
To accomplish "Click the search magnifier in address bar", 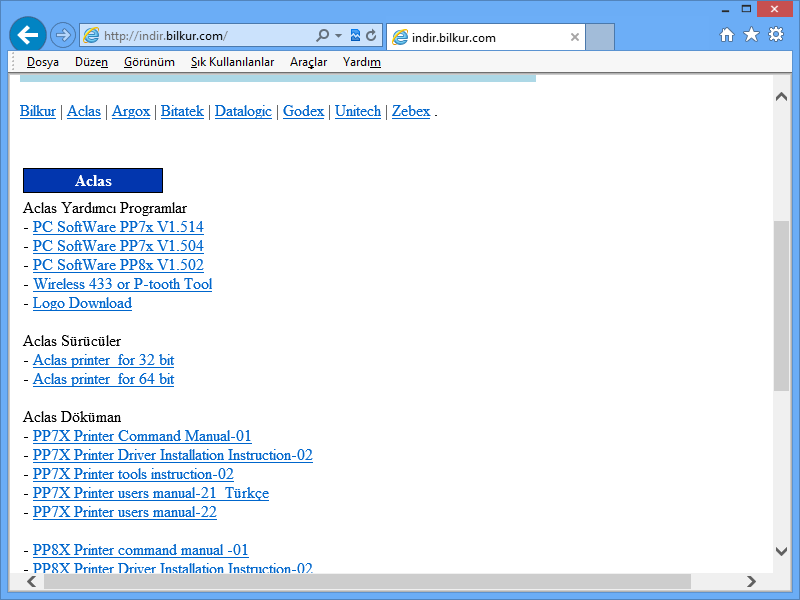I will 322,35.
